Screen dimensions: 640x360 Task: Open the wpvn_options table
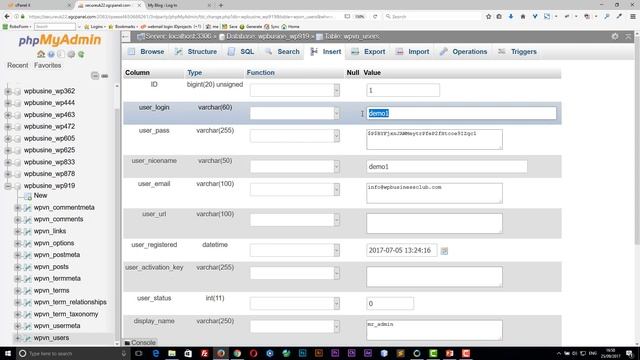54,243
